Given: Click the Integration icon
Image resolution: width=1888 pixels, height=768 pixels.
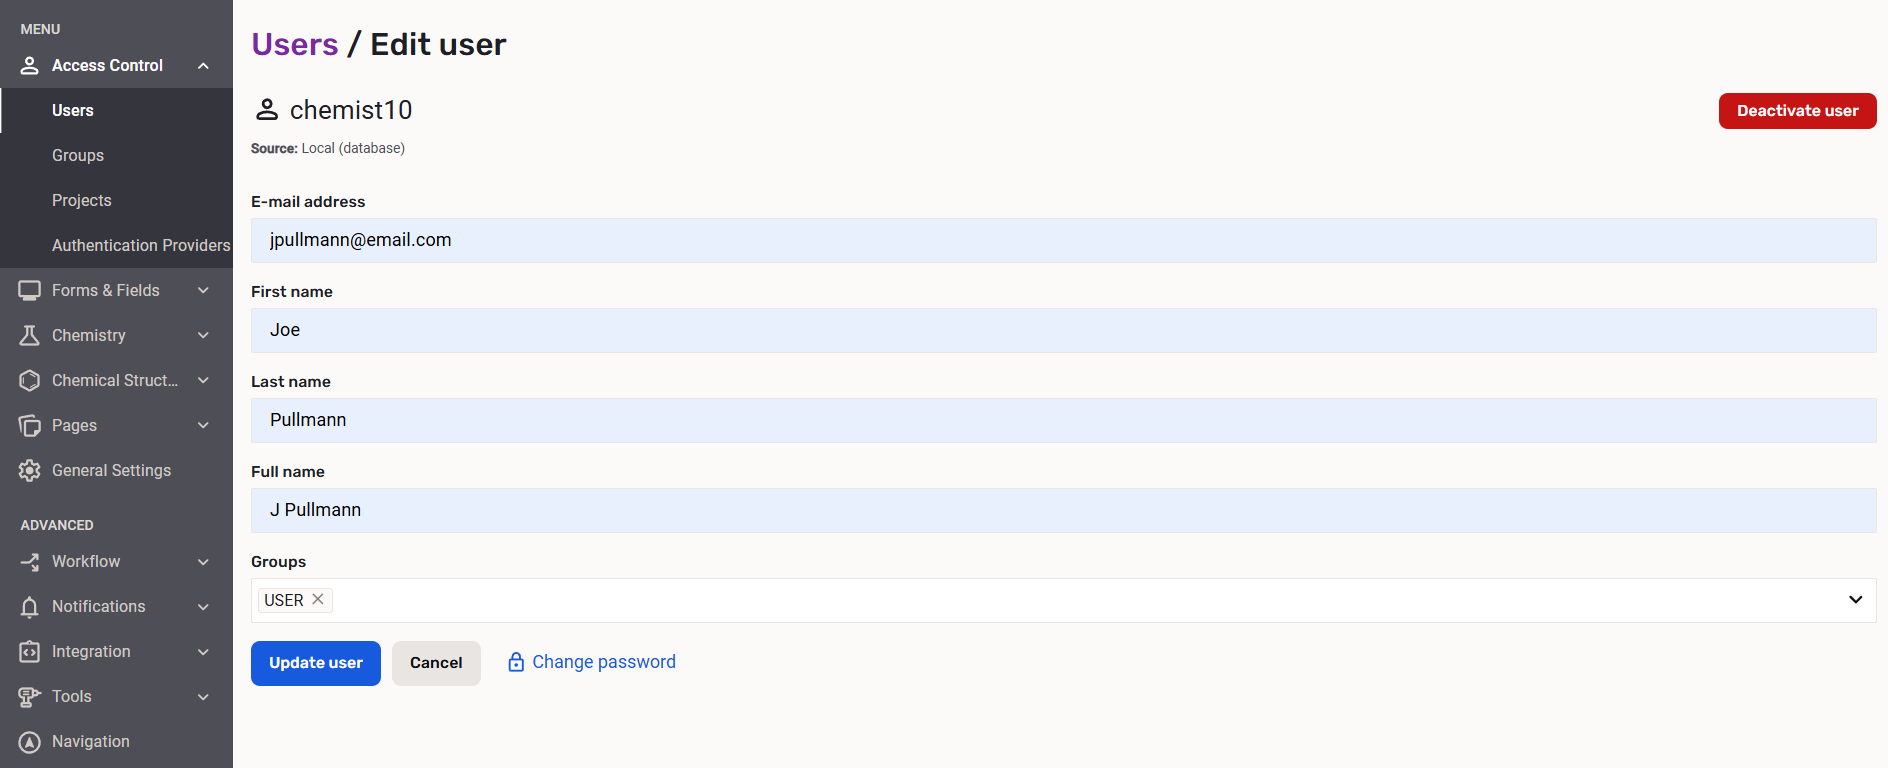Looking at the screenshot, I should 29,651.
